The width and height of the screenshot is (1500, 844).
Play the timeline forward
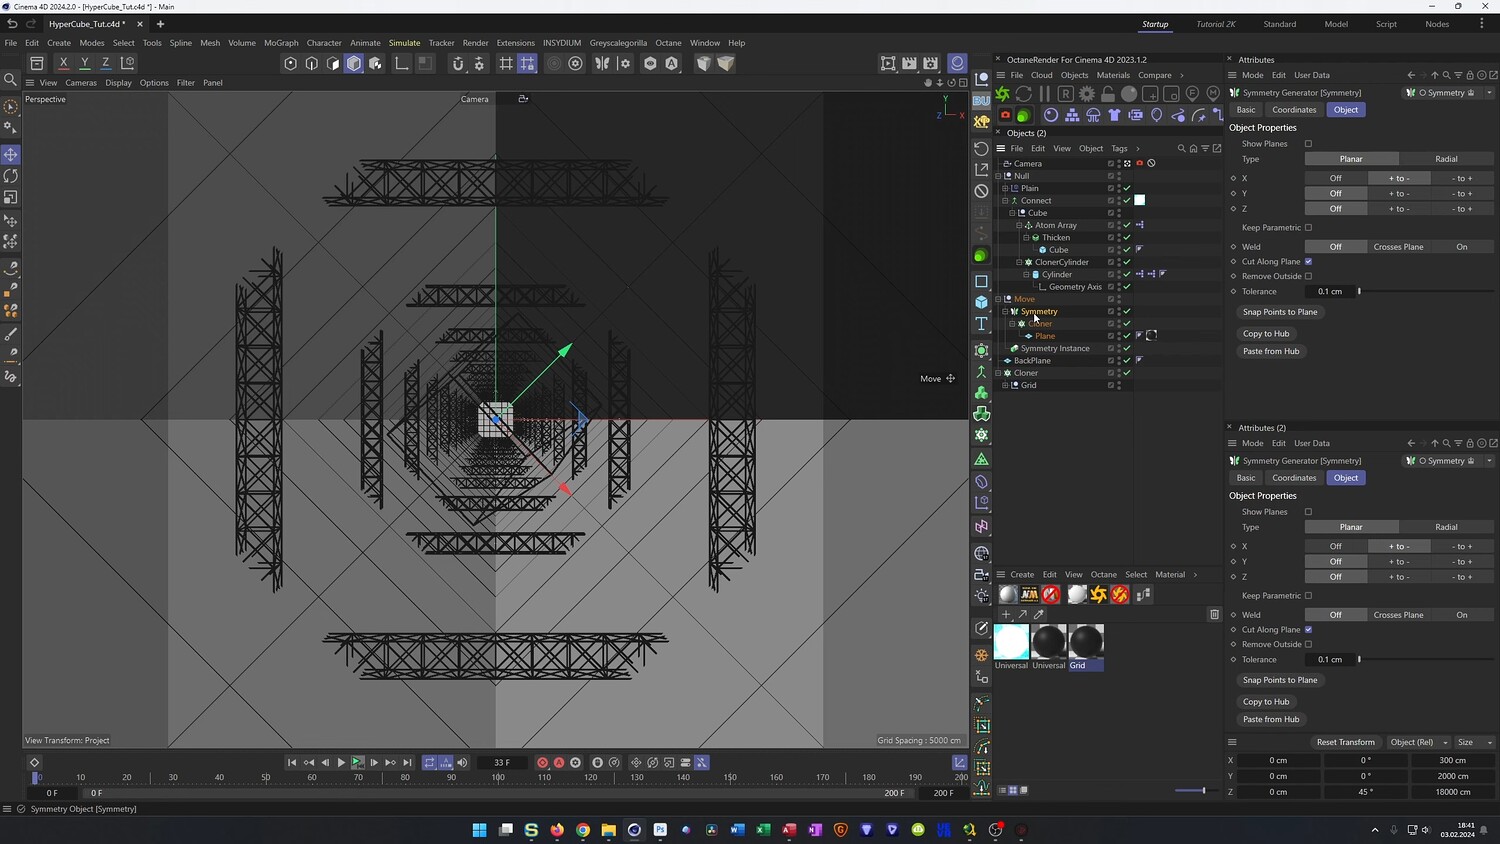(341, 762)
